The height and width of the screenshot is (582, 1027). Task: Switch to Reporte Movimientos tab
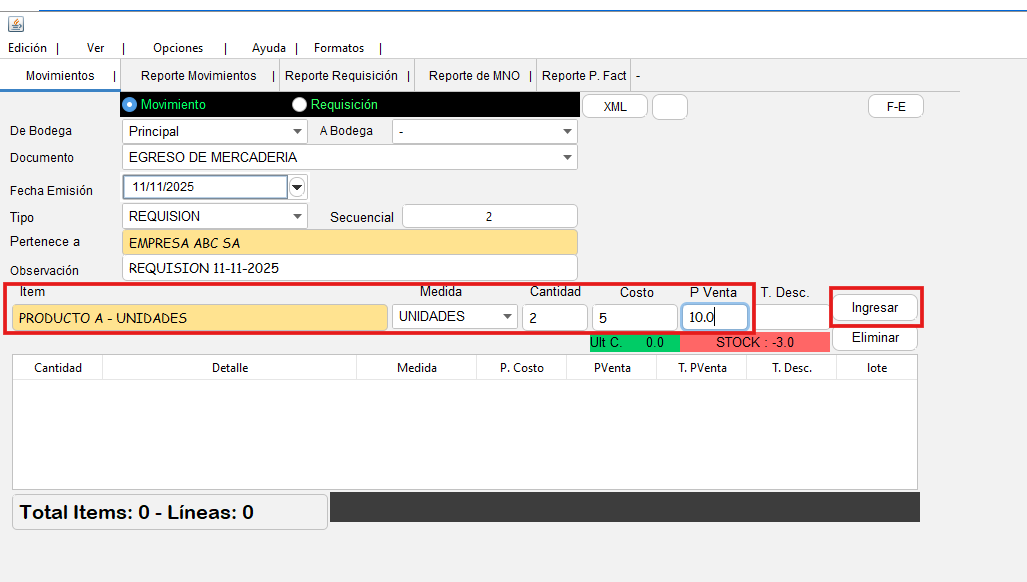click(x=198, y=76)
